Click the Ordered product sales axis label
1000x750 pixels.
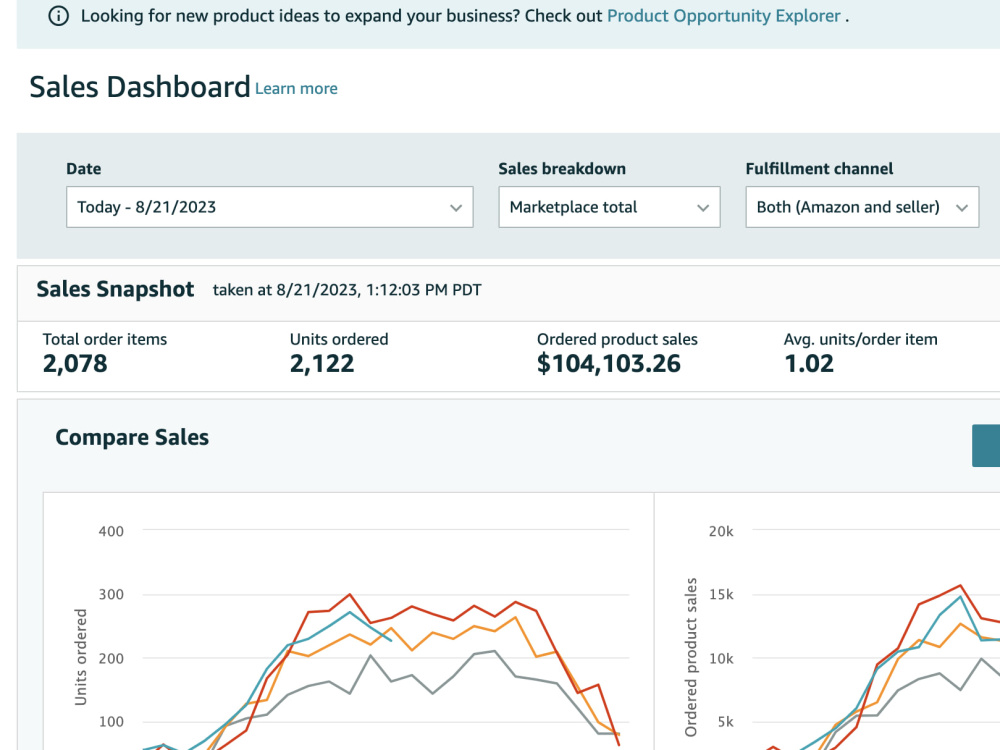pyautogui.click(x=691, y=657)
